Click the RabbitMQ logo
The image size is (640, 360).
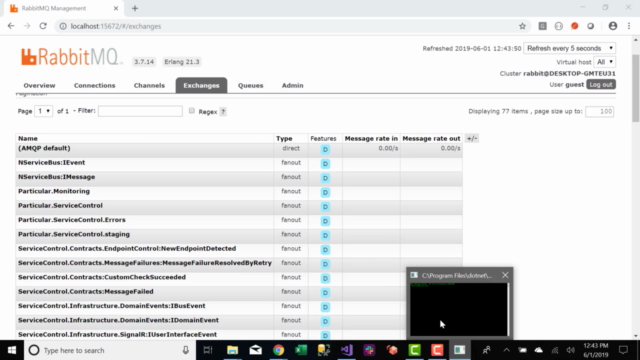tap(71, 57)
